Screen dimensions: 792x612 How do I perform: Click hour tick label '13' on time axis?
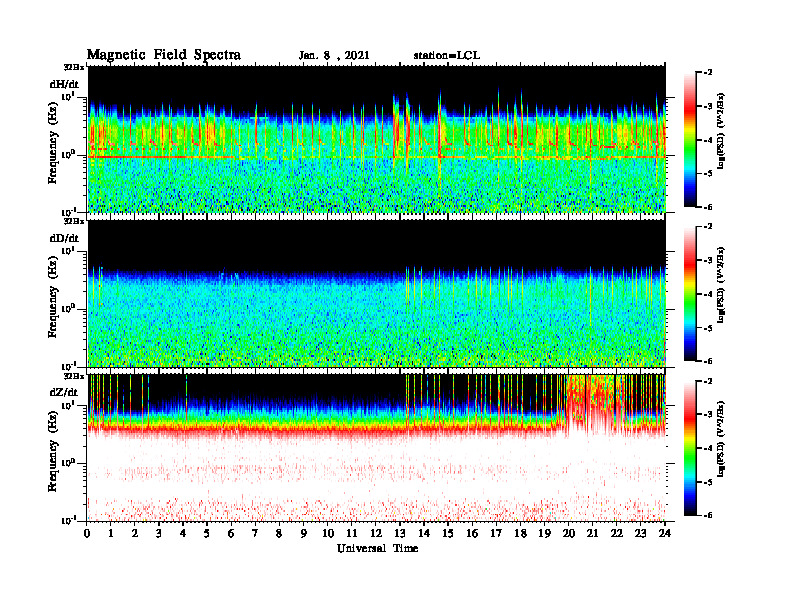tap(401, 534)
